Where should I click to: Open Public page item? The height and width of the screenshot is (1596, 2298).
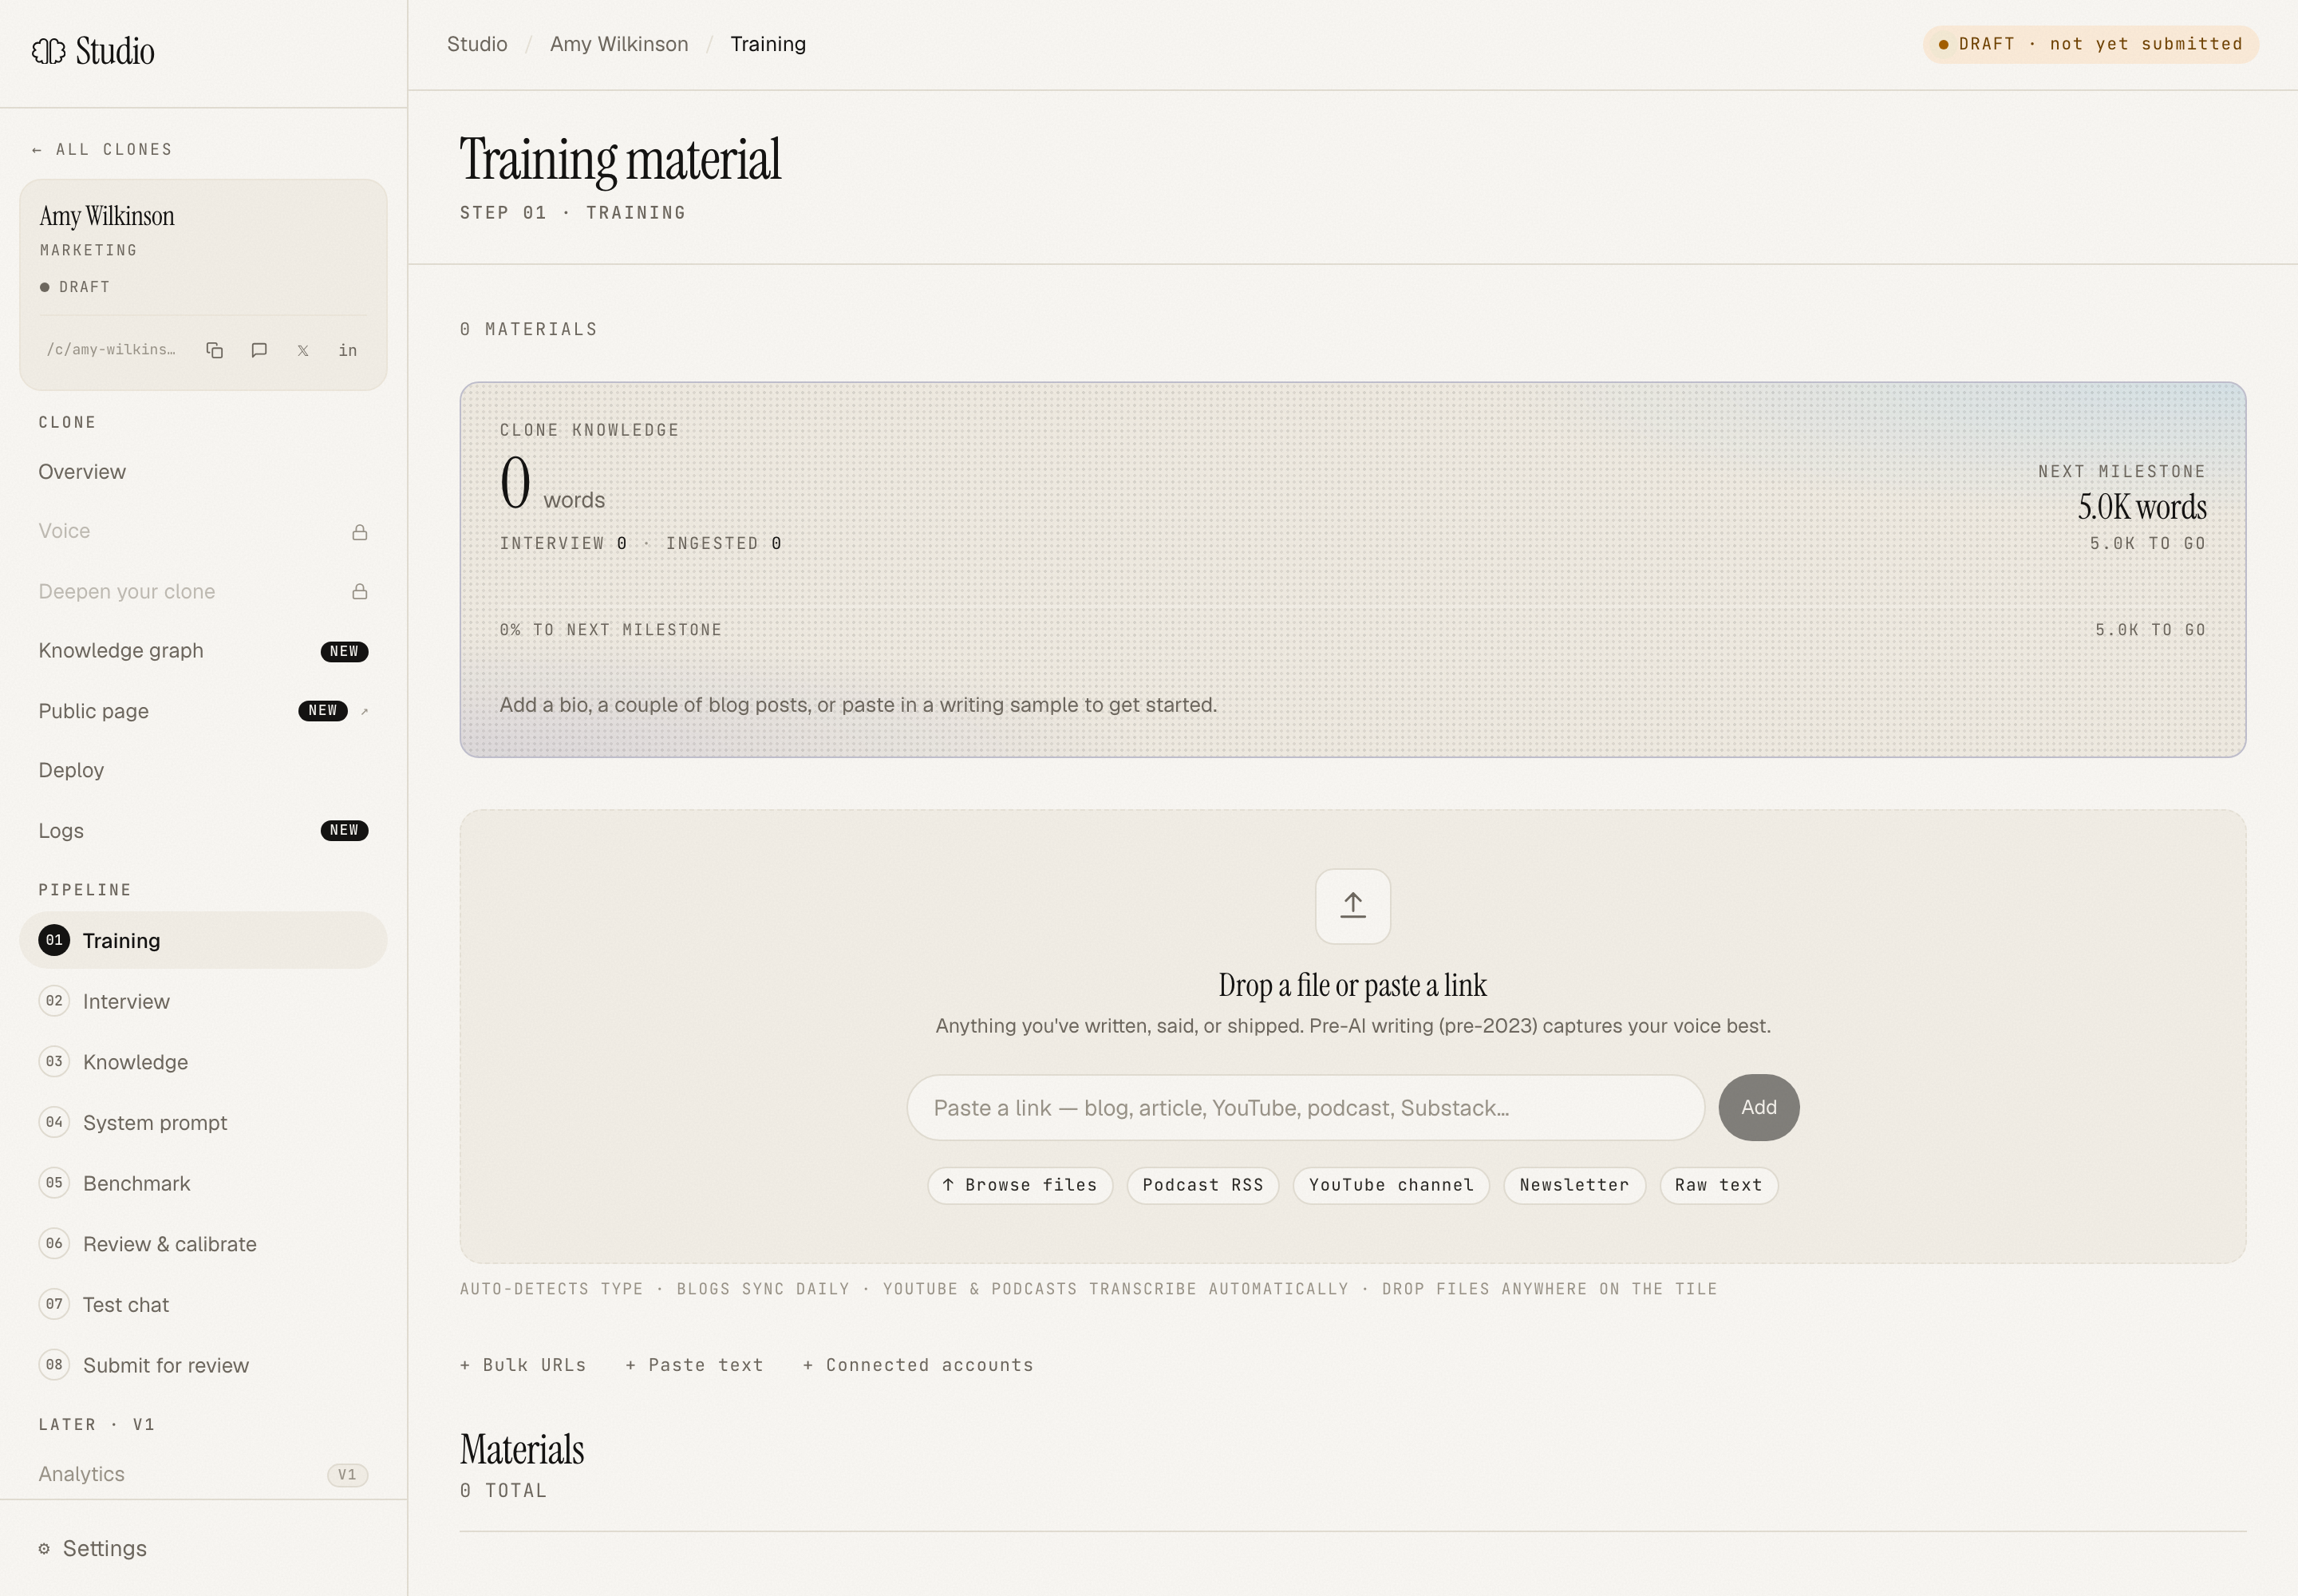[x=203, y=711]
